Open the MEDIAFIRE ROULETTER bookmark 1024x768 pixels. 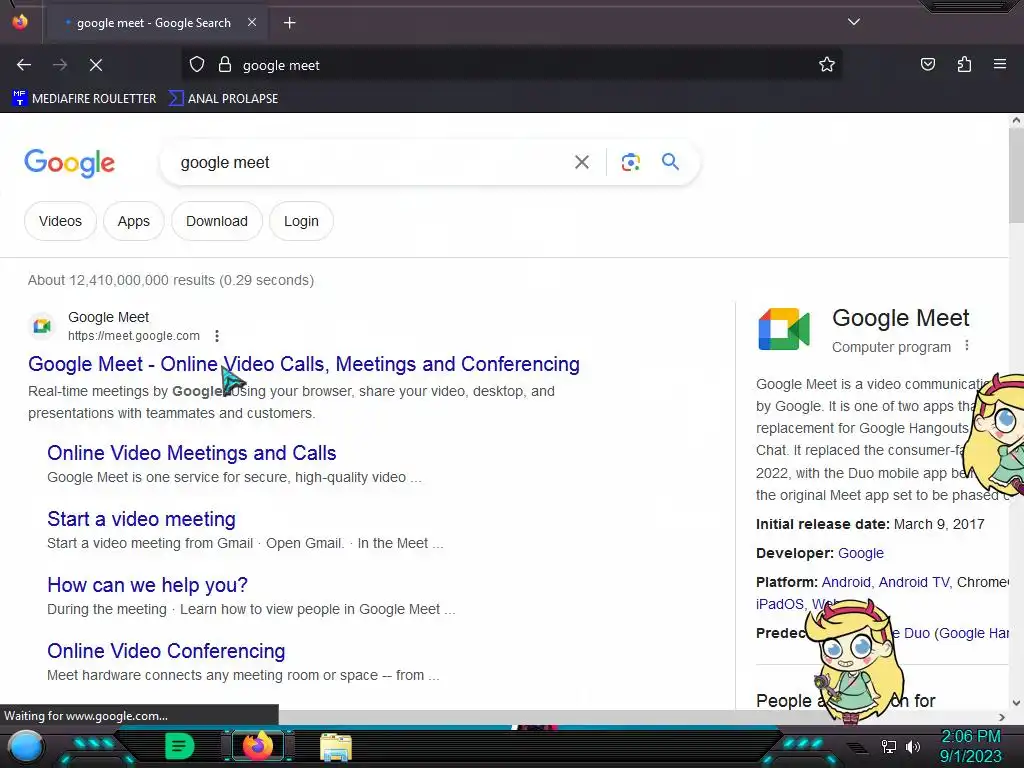tap(84, 99)
